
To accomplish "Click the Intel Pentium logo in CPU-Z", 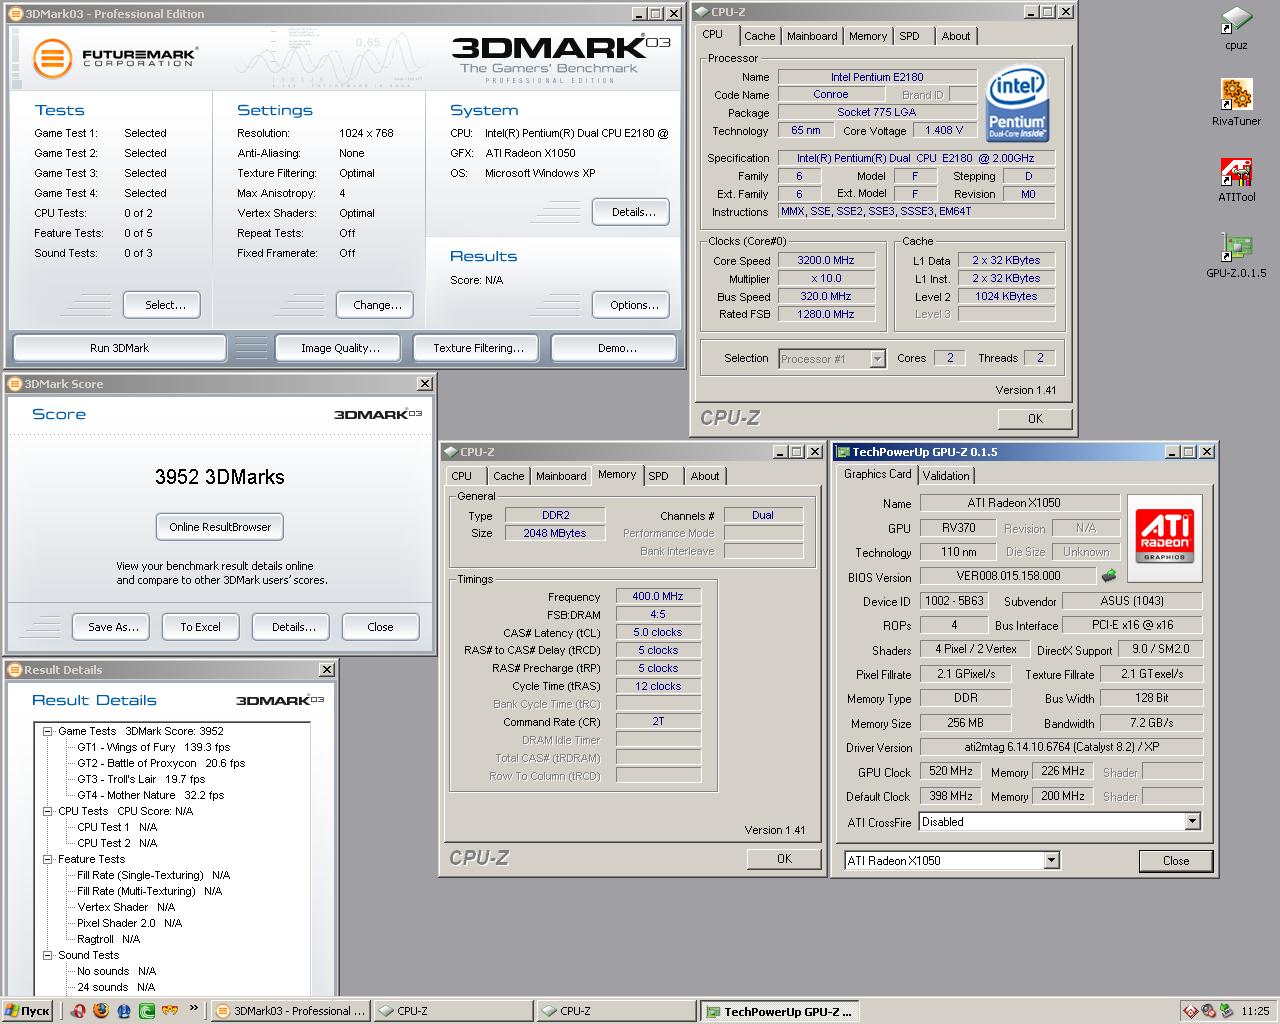I will [x=1017, y=104].
